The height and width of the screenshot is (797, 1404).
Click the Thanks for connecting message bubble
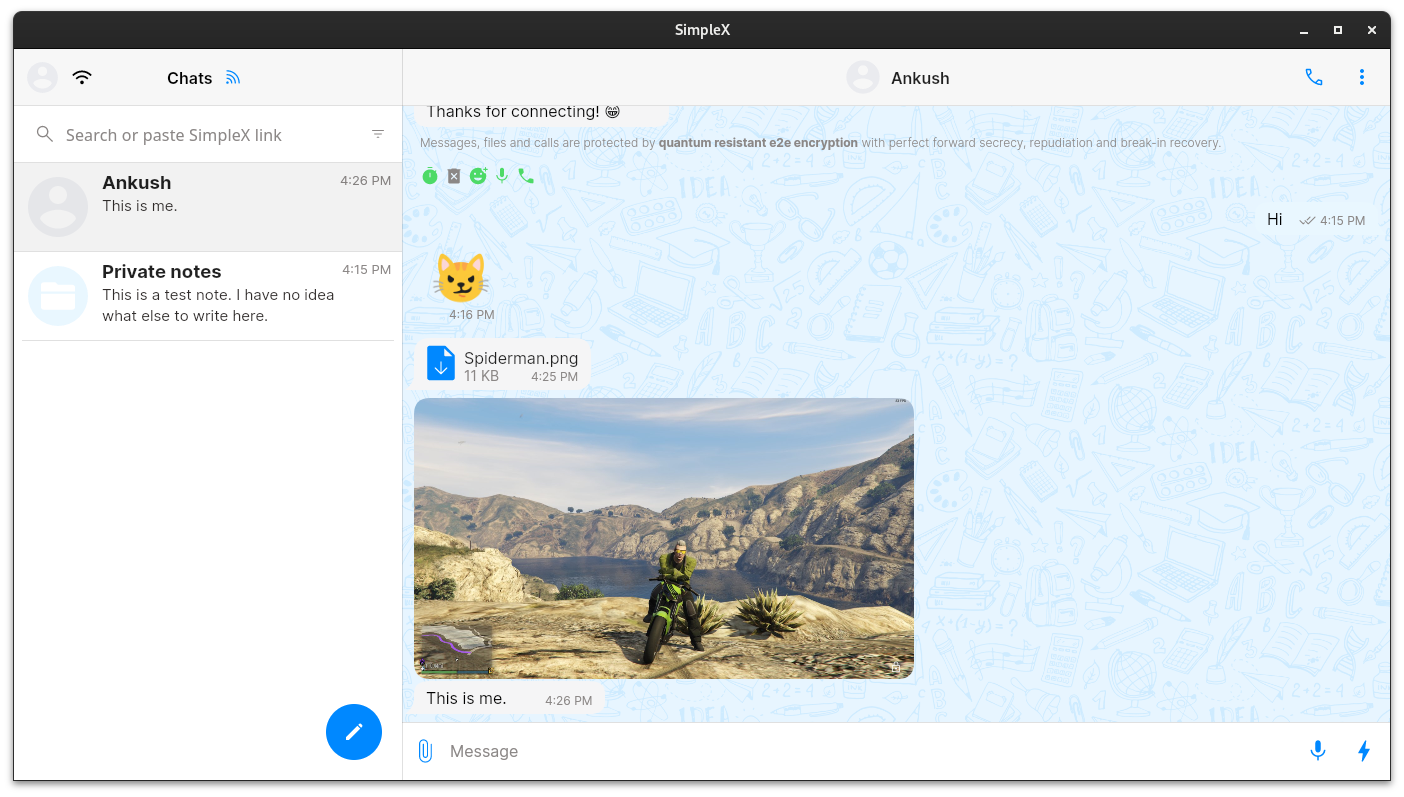point(523,111)
